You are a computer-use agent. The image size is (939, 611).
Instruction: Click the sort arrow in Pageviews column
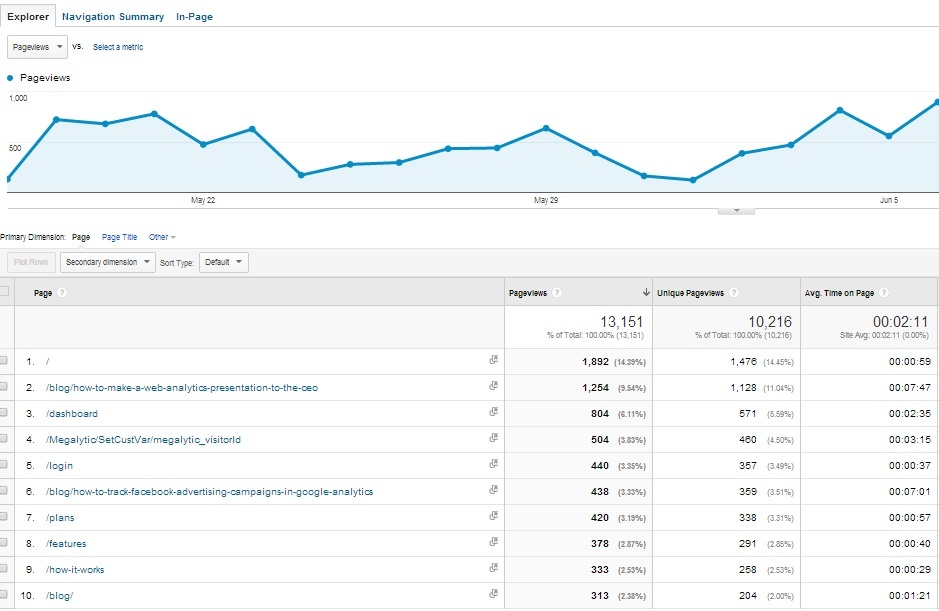(645, 293)
